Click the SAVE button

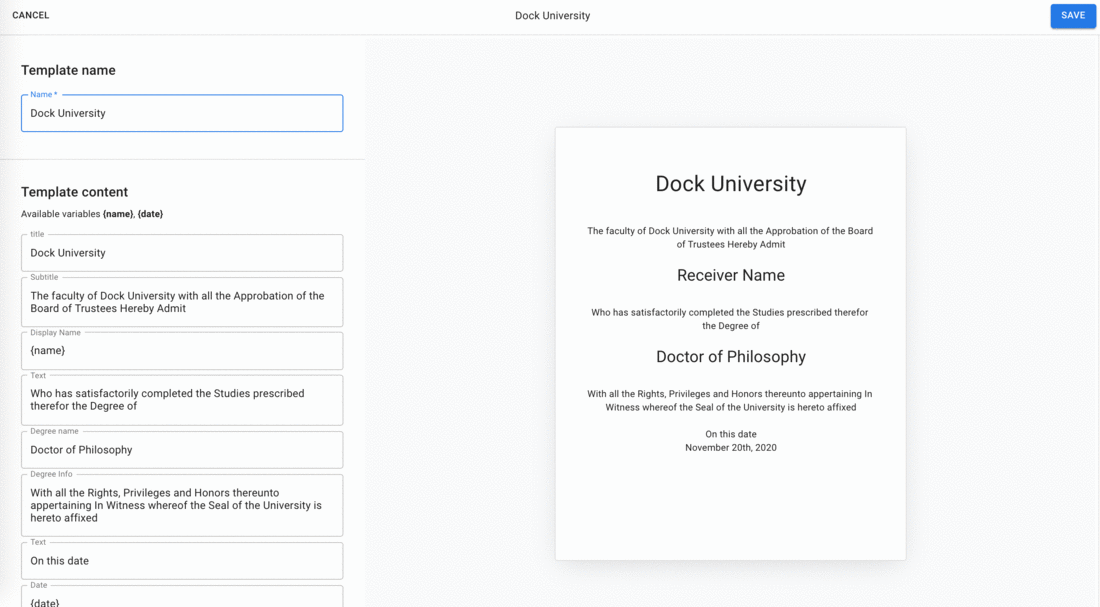click(x=1072, y=15)
